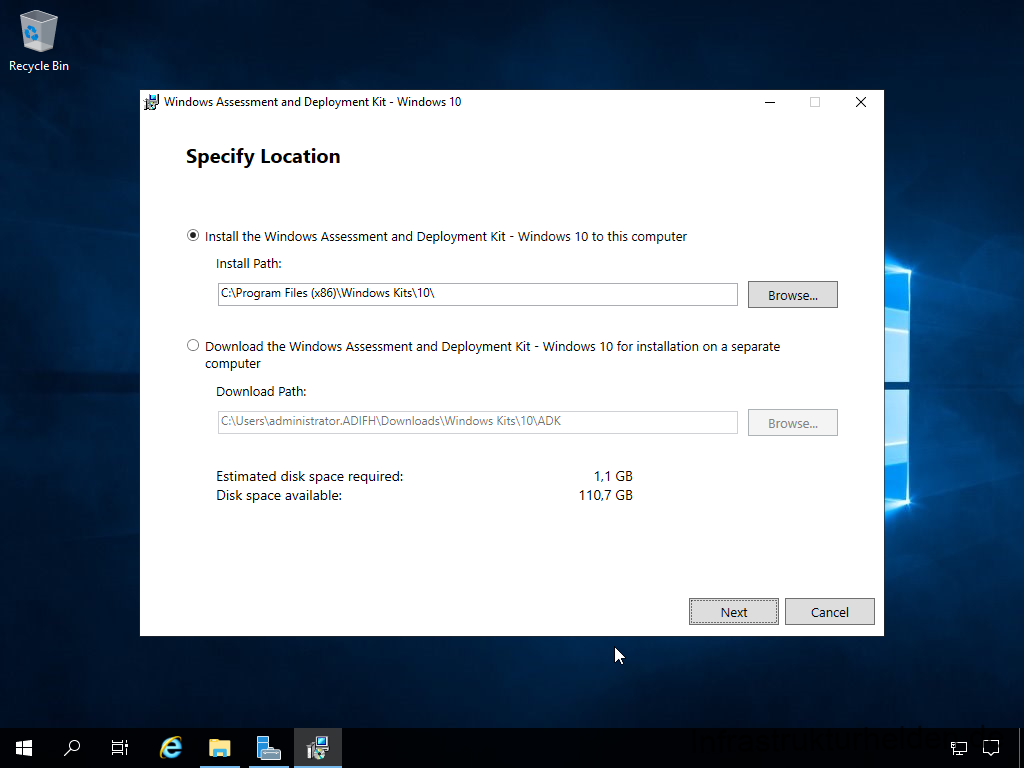This screenshot has width=1024, height=768.
Task: Open Task View on the taskbar
Action: 120,748
